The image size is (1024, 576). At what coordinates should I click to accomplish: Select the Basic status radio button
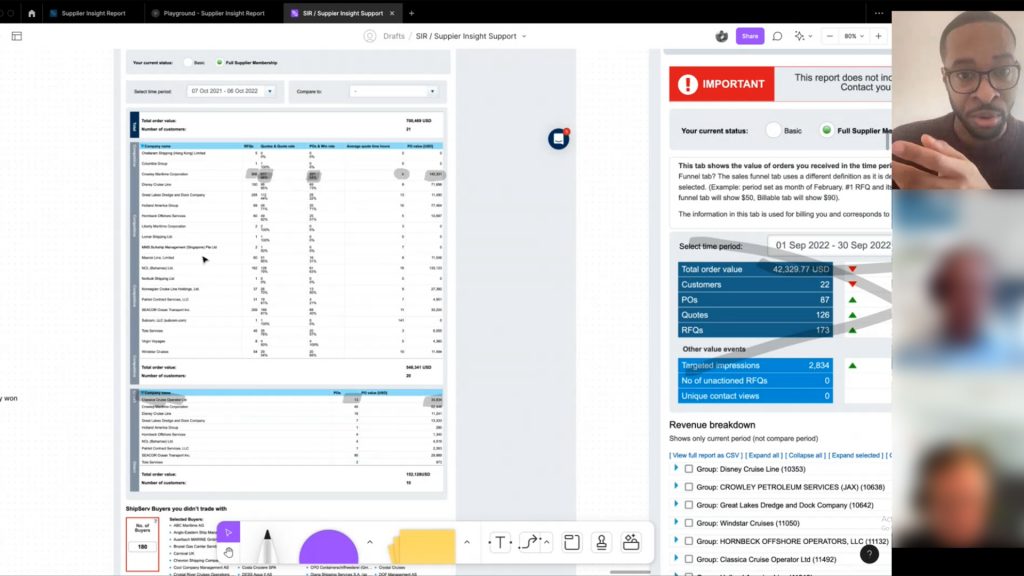pos(773,130)
